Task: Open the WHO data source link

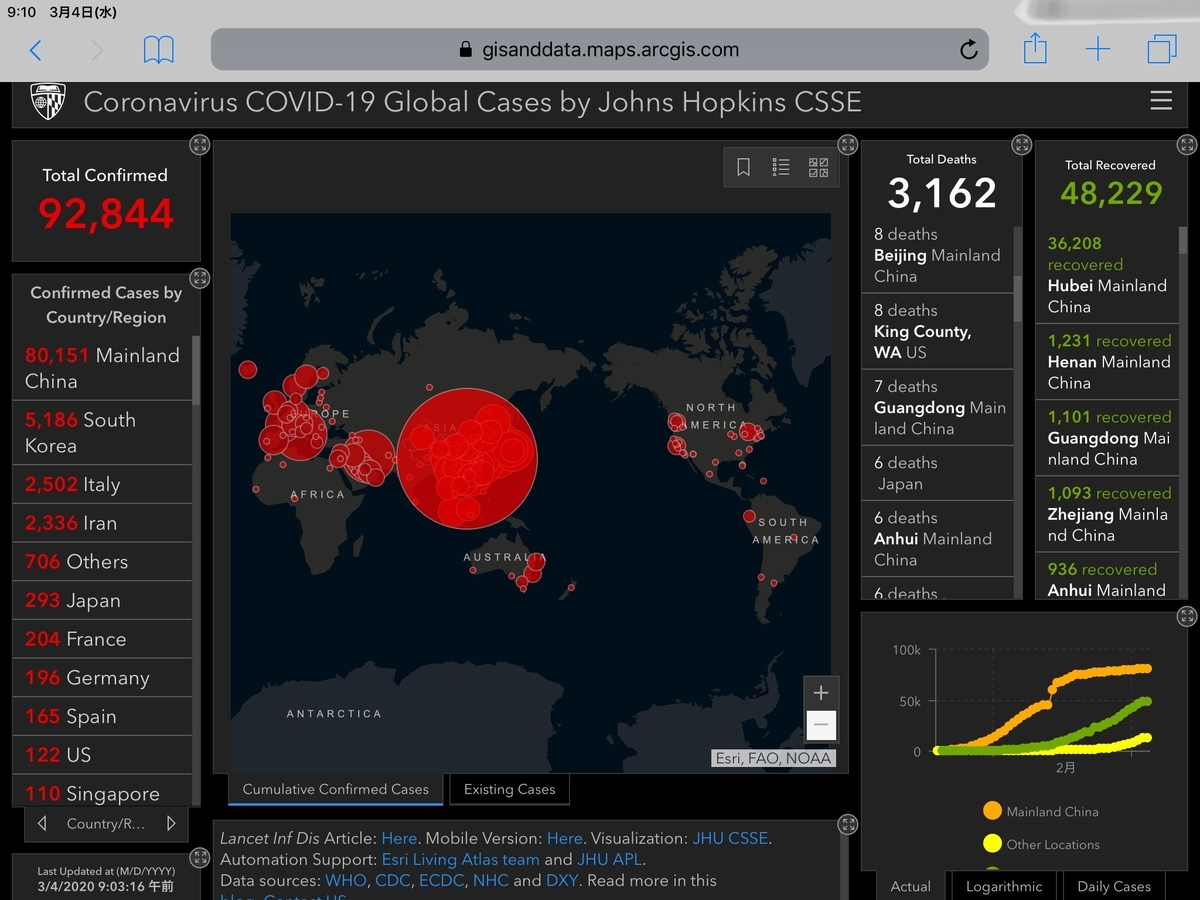Action: coord(346,881)
